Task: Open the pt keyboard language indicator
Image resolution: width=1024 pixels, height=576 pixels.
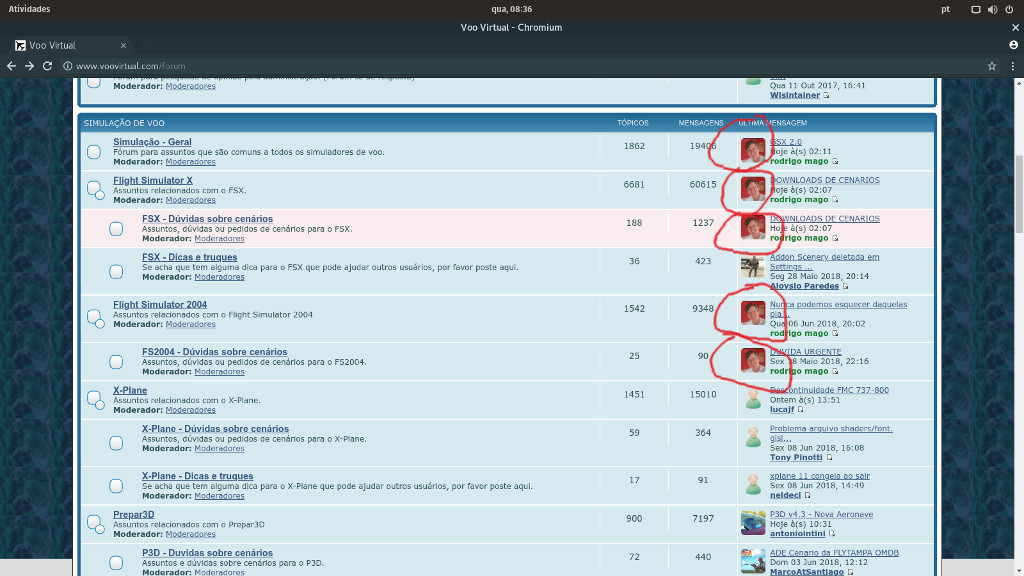Action: [946, 9]
